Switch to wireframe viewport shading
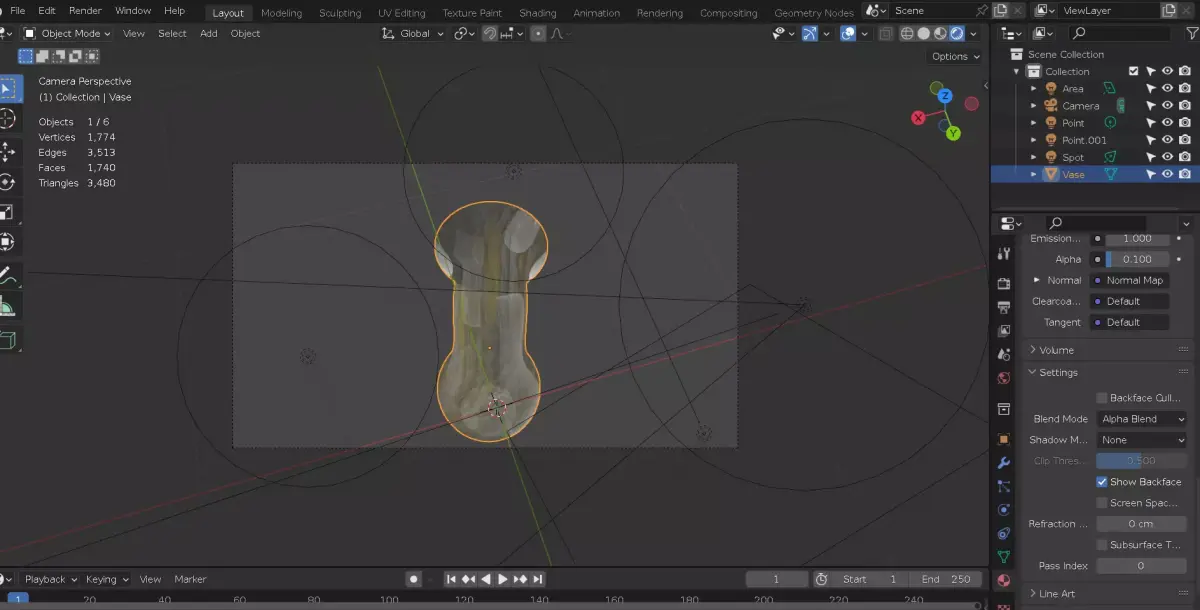This screenshot has height=610, width=1200. click(907, 33)
